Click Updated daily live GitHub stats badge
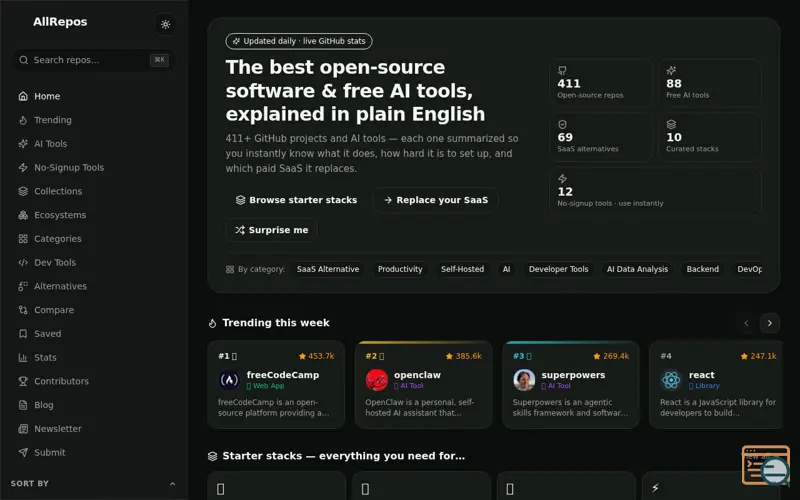This screenshot has width=800, height=500. [x=299, y=41]
